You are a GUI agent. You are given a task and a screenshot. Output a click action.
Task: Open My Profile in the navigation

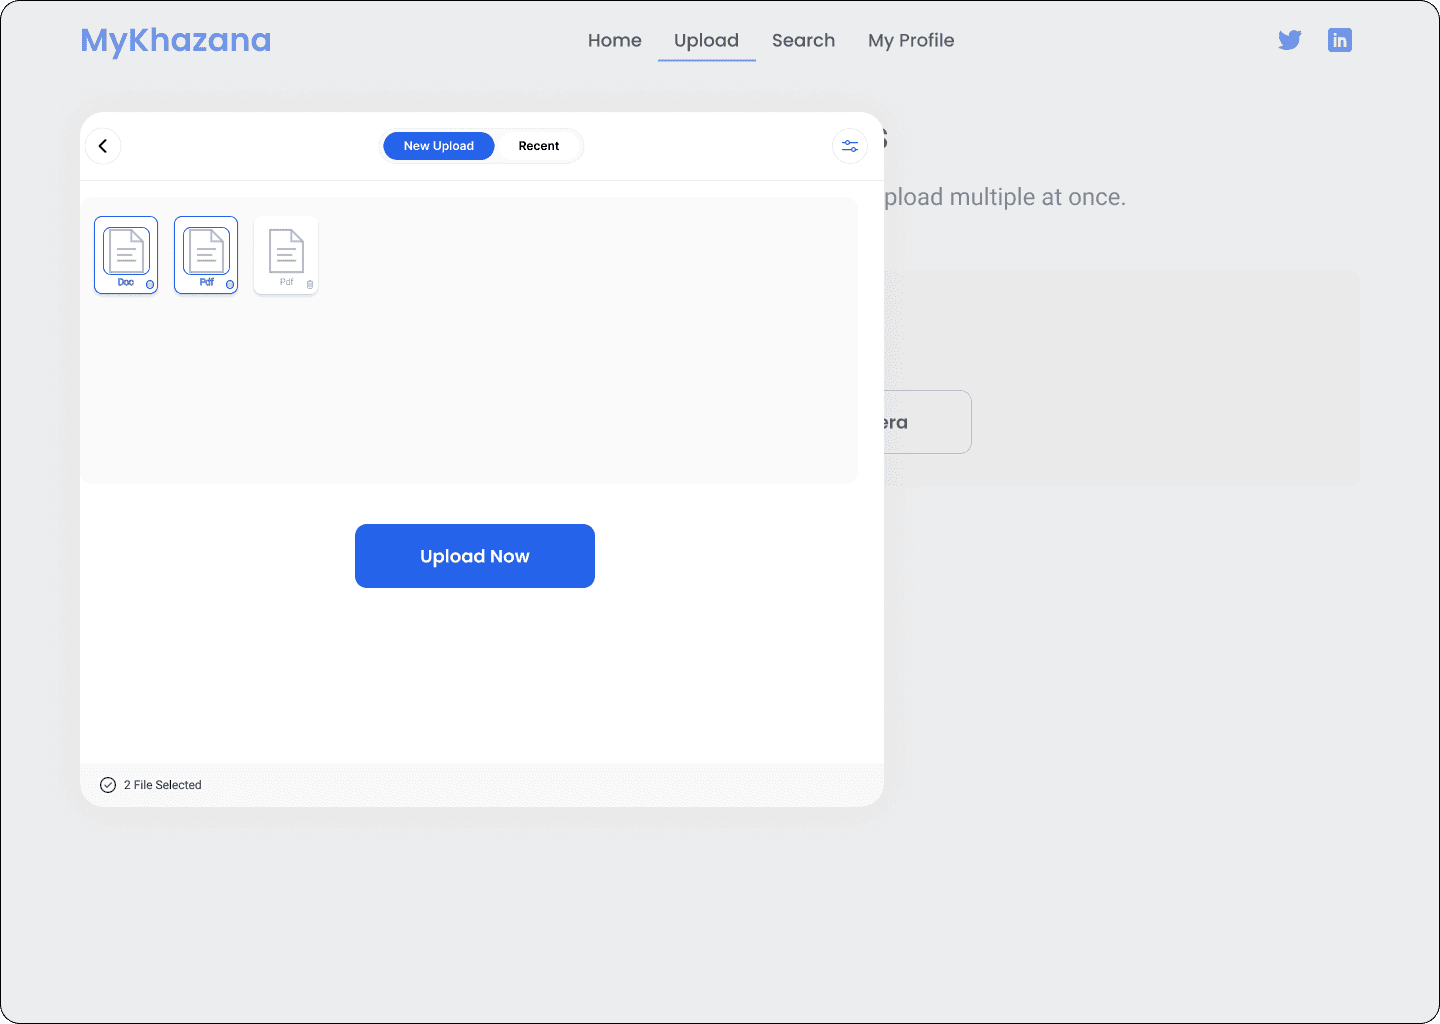(x=911, y=40)
